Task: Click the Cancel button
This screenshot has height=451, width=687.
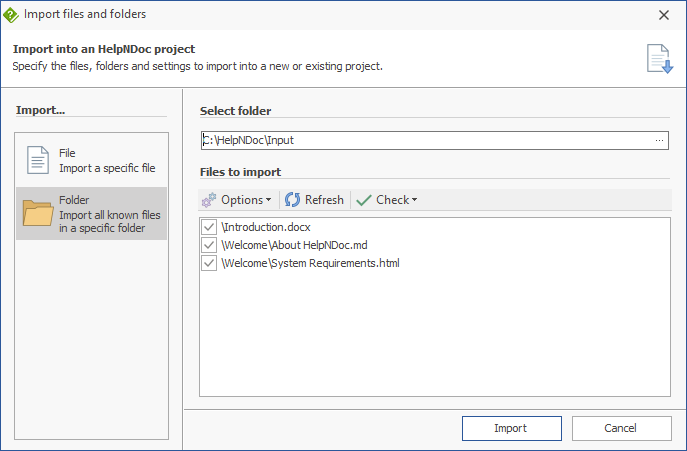Action: 621,428
